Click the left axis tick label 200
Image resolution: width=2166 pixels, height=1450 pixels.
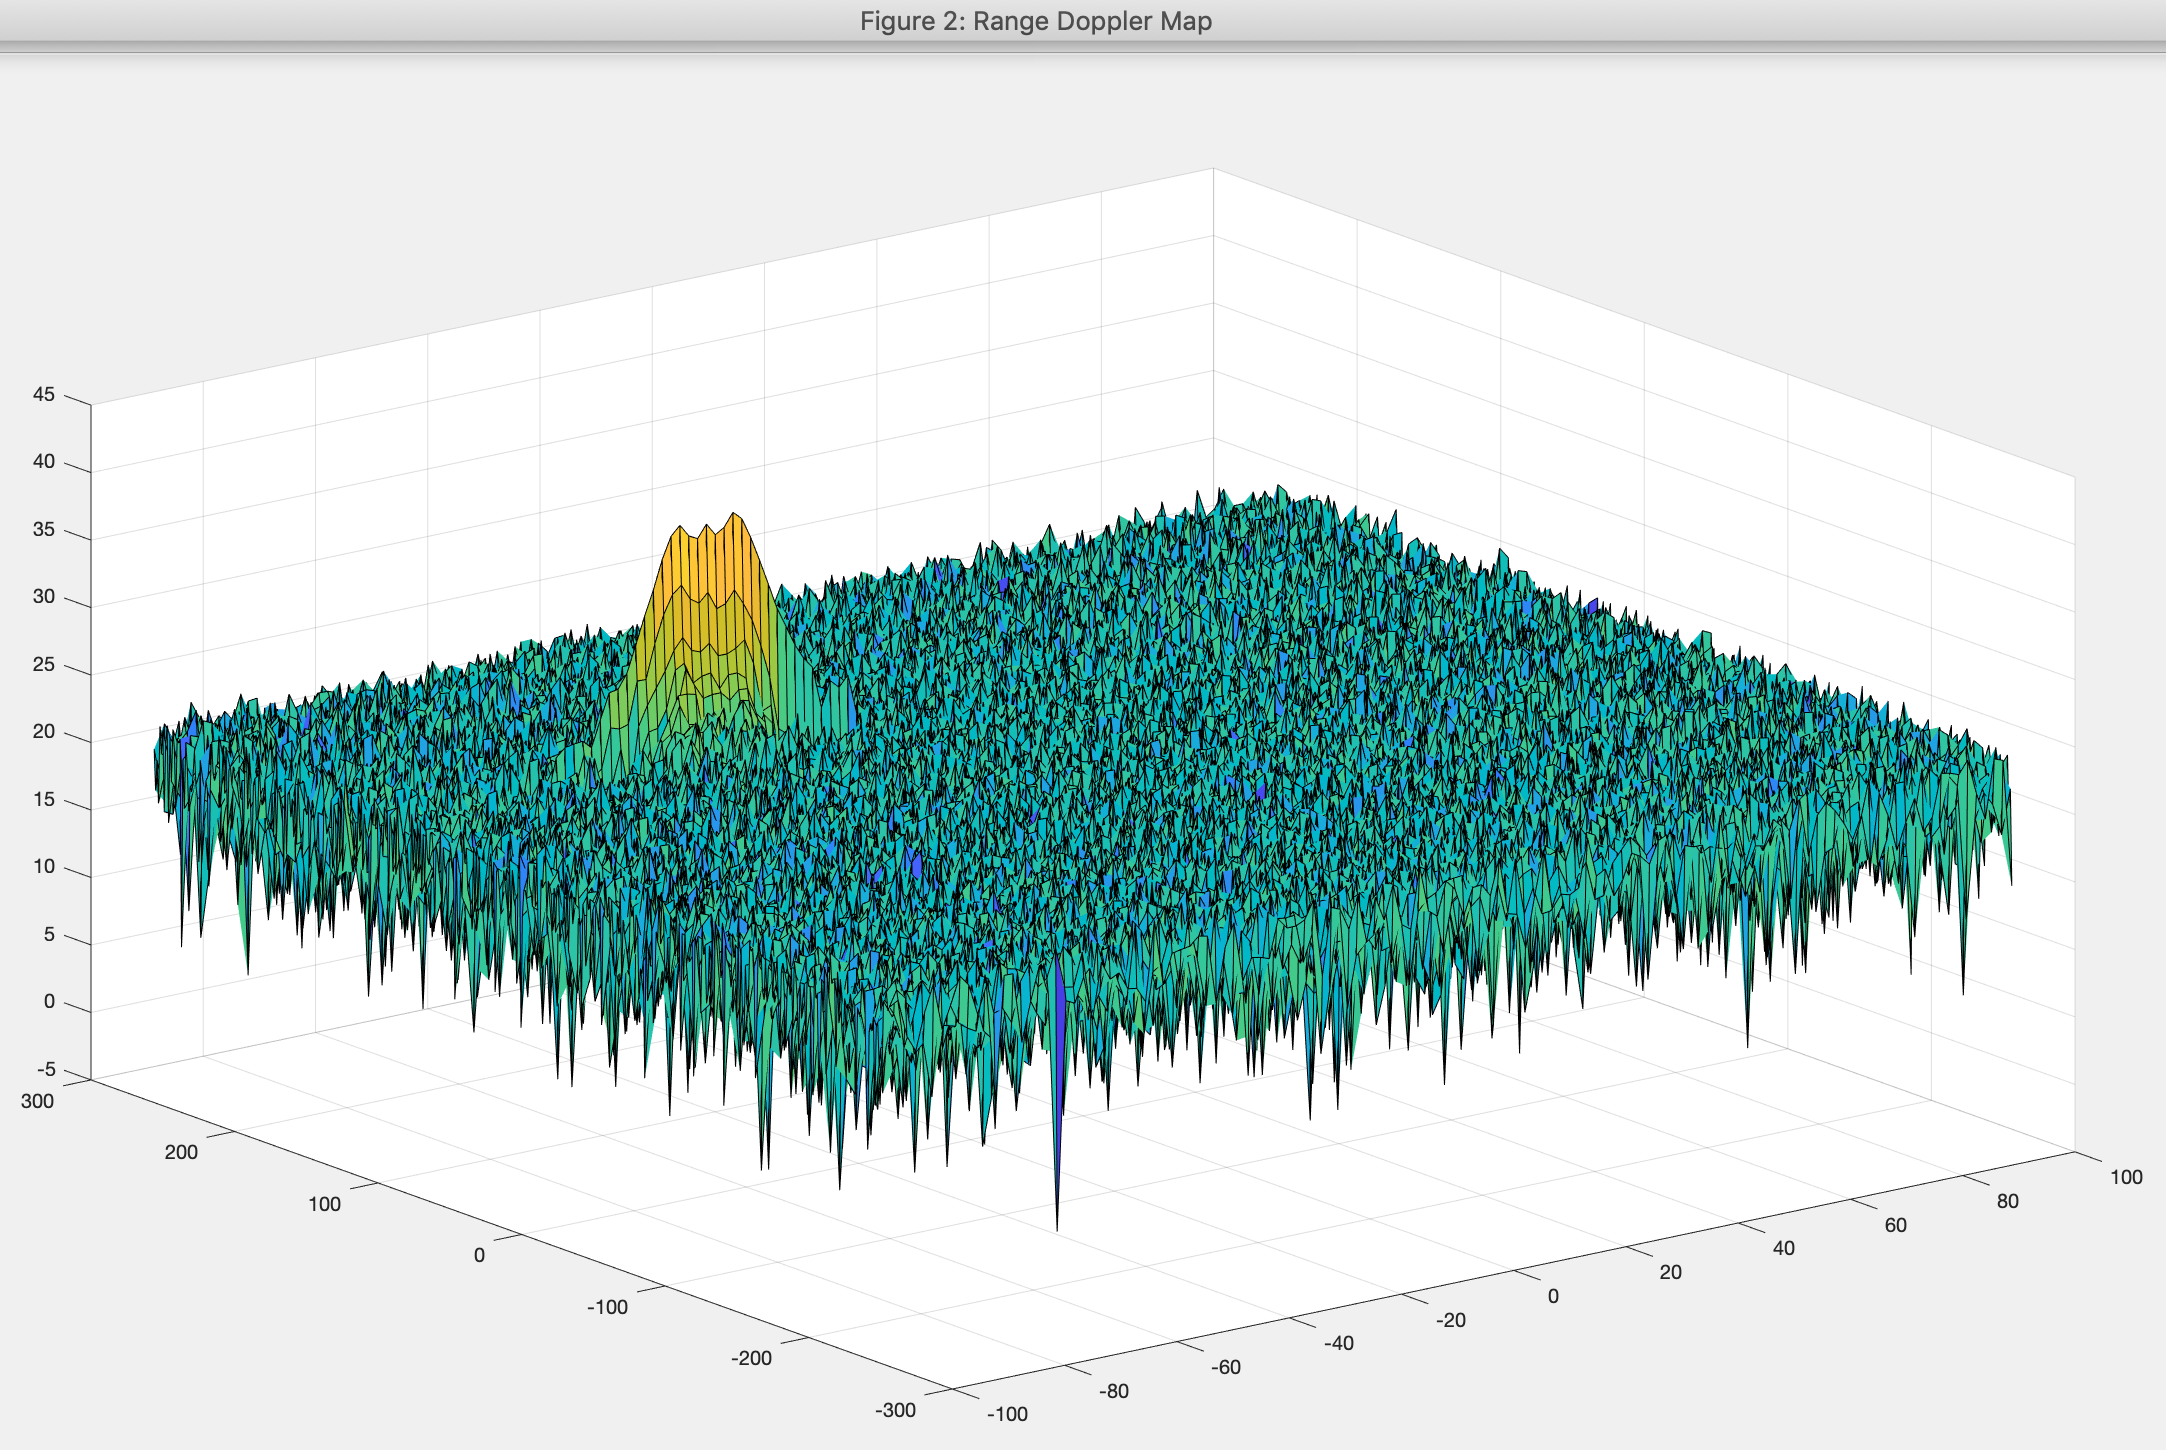181,1152
